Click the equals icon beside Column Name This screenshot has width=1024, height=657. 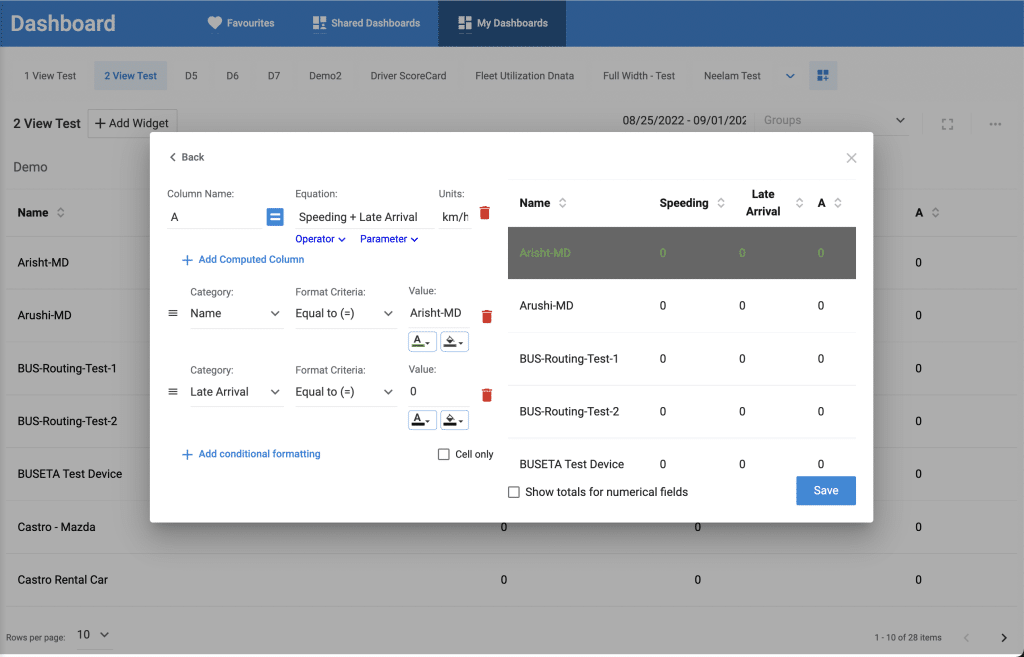[275, 217]
